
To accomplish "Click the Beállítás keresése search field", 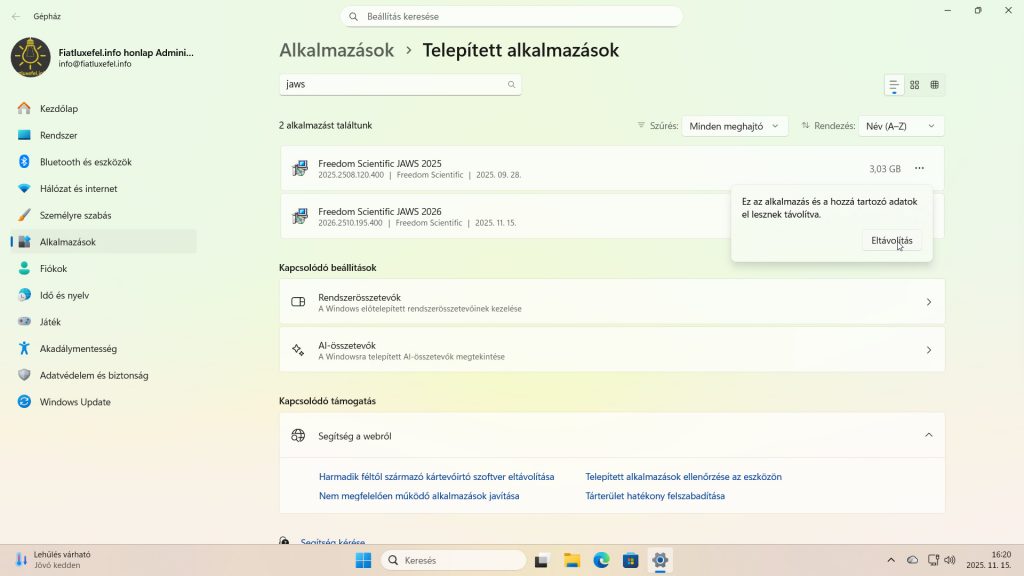I will (x=511, y=16).
